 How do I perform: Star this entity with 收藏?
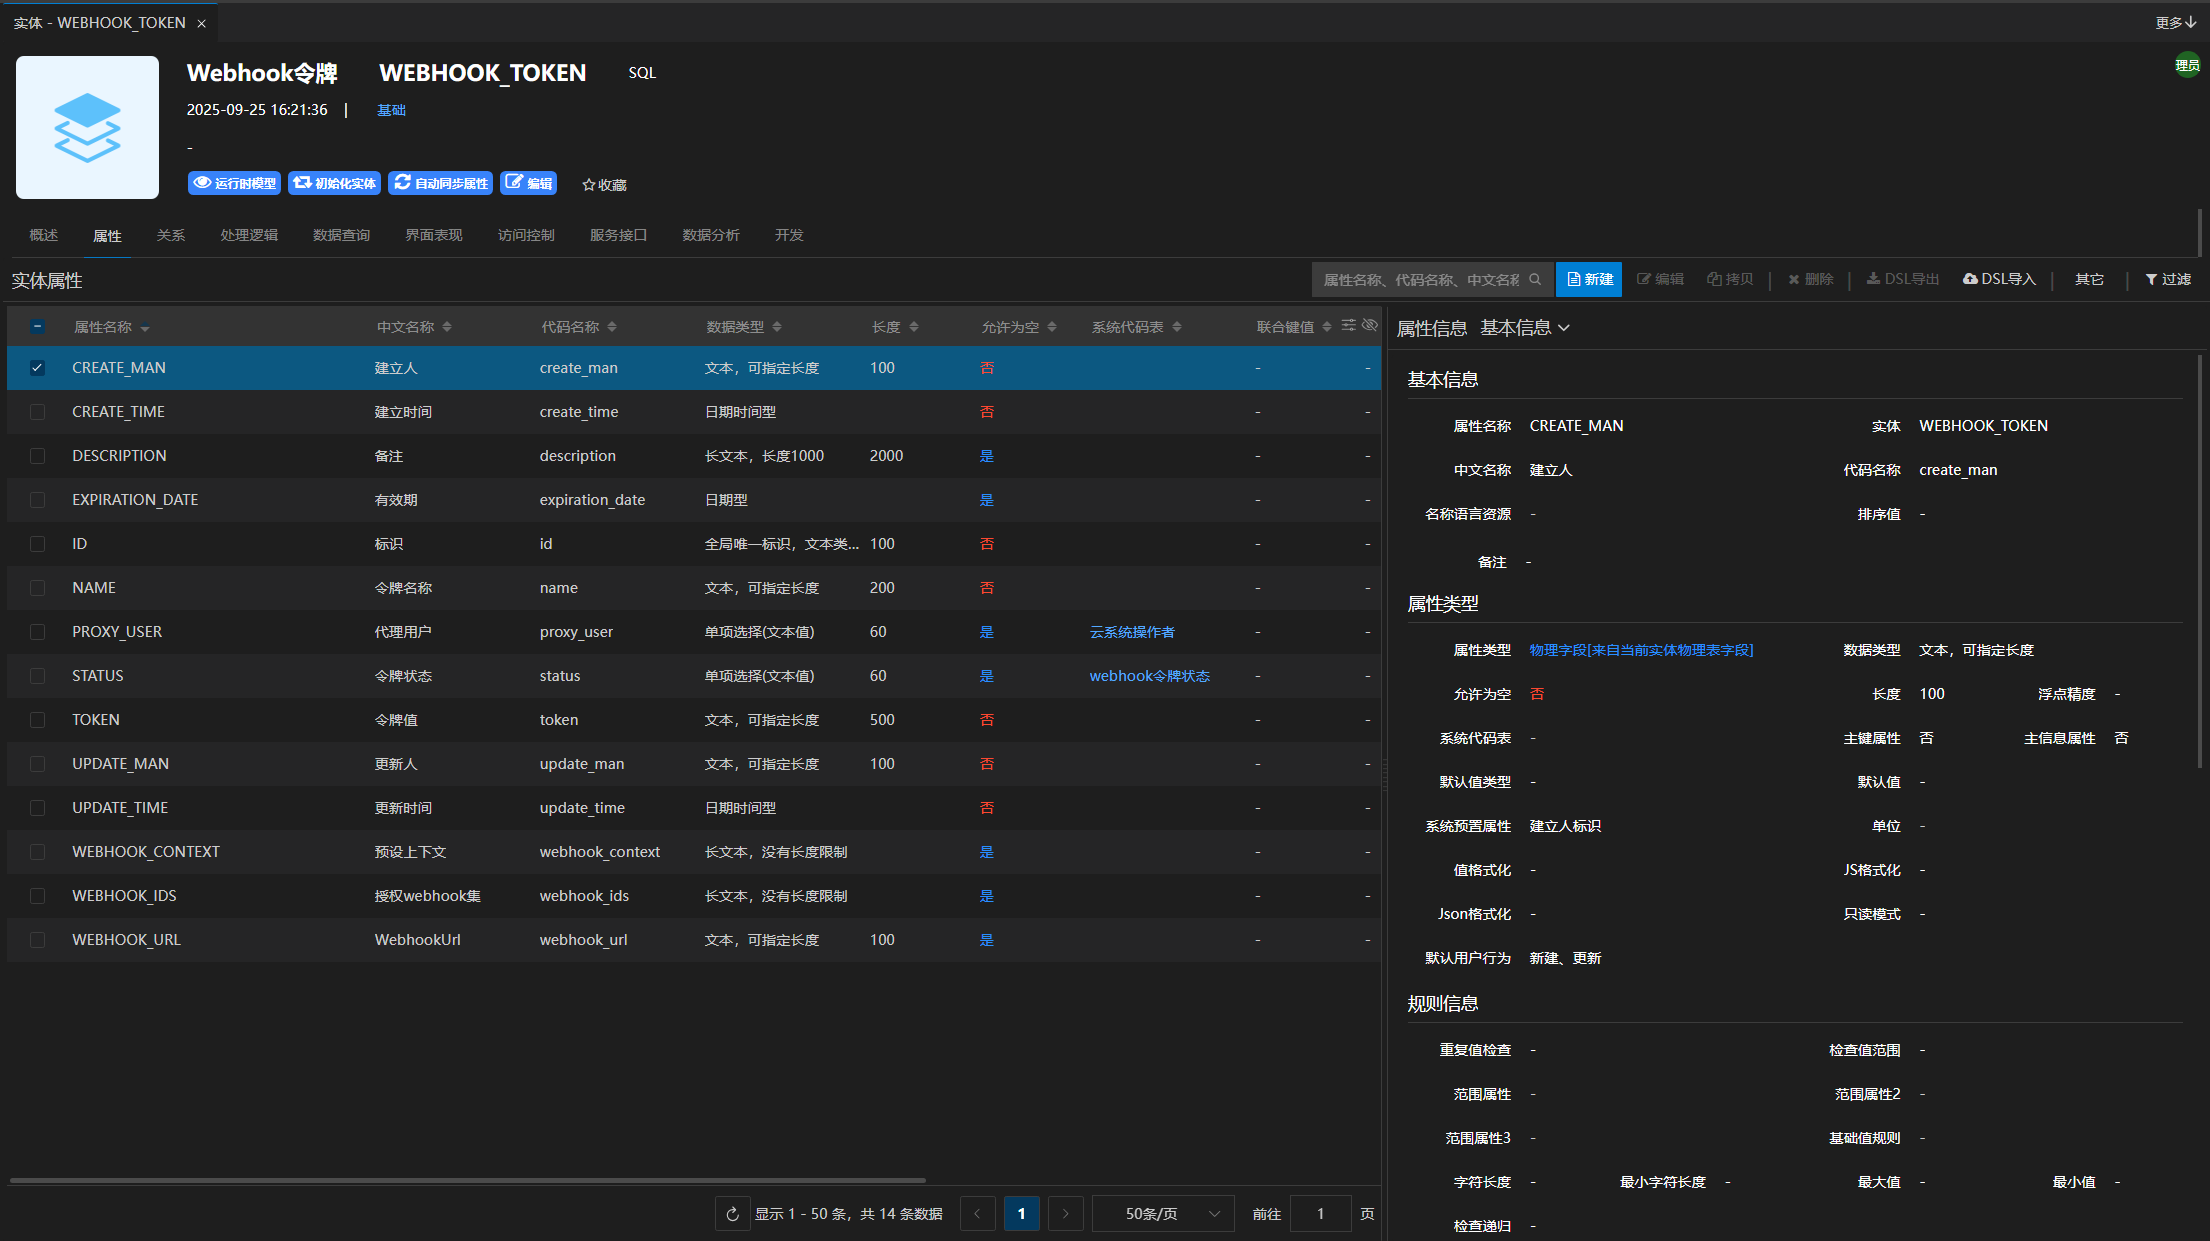(x=604, y=185)
